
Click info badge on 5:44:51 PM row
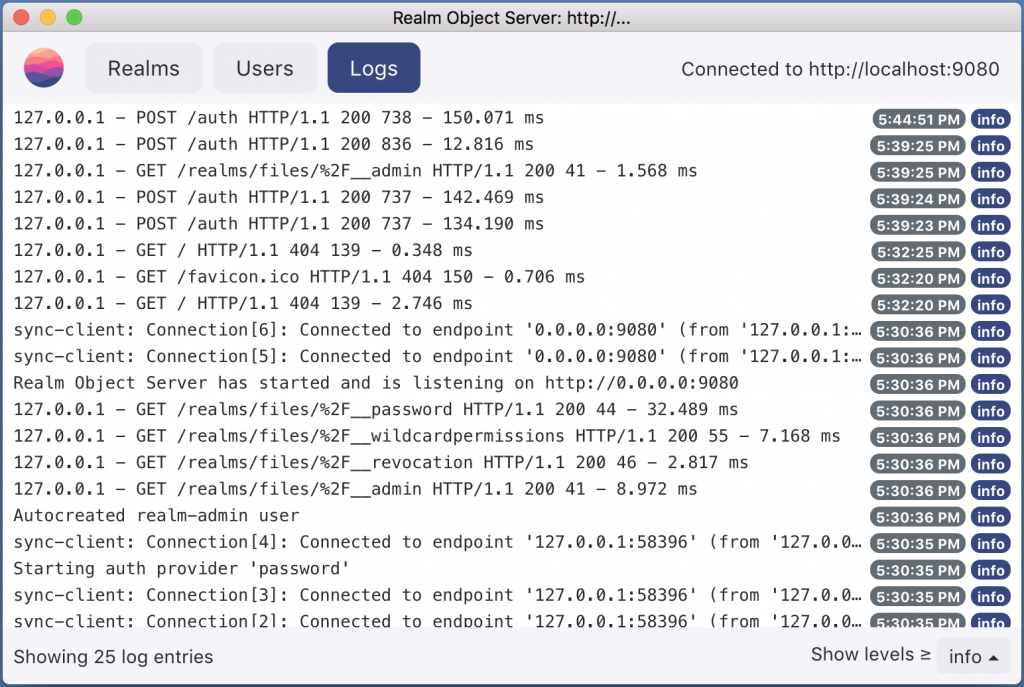[991, 120]
